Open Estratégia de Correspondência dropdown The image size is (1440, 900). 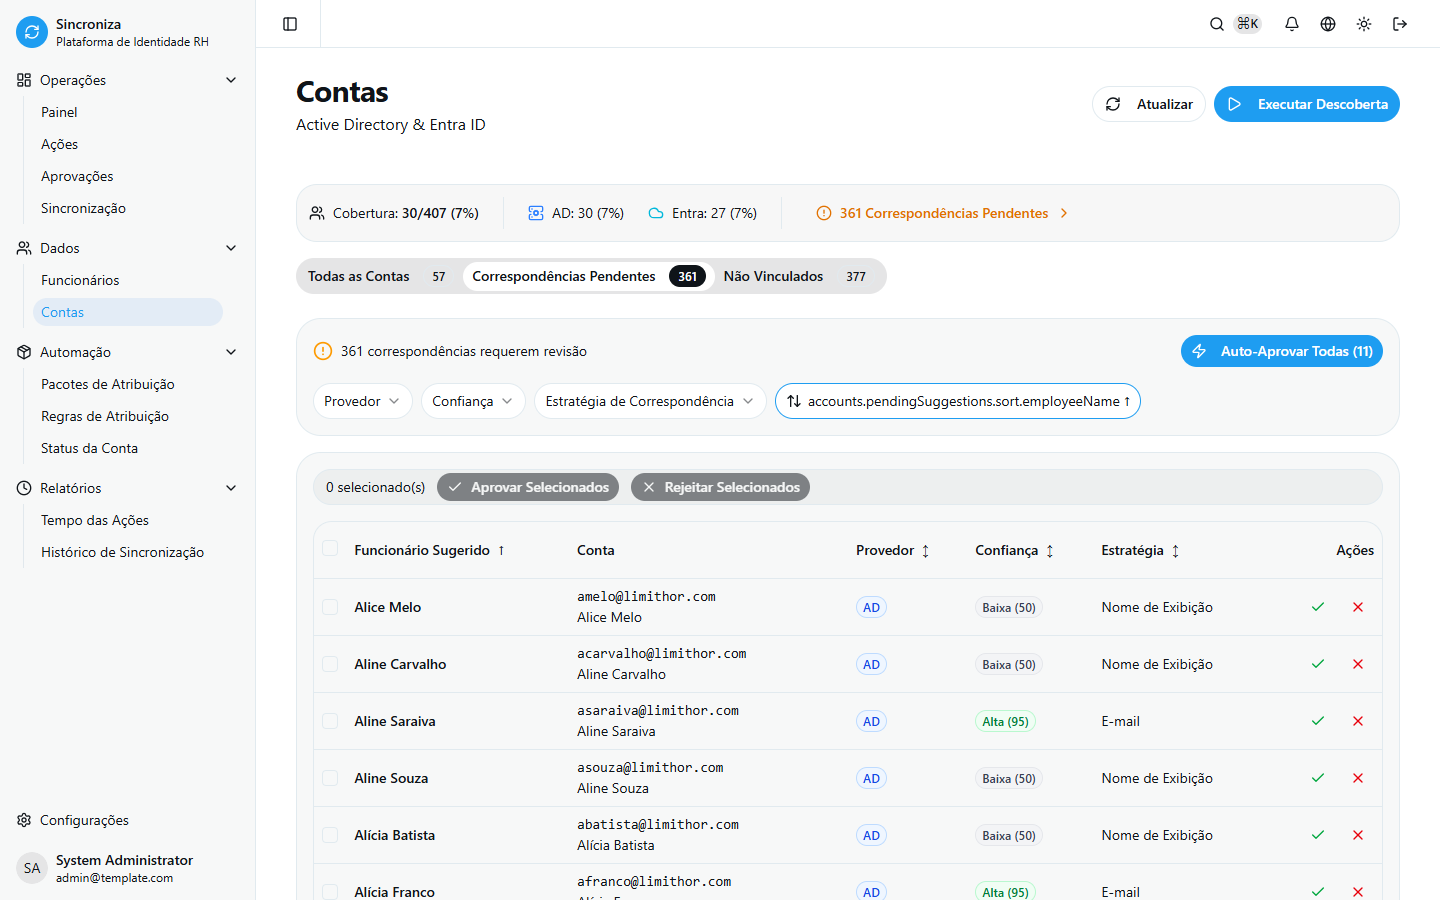click(x=649, y=401)
